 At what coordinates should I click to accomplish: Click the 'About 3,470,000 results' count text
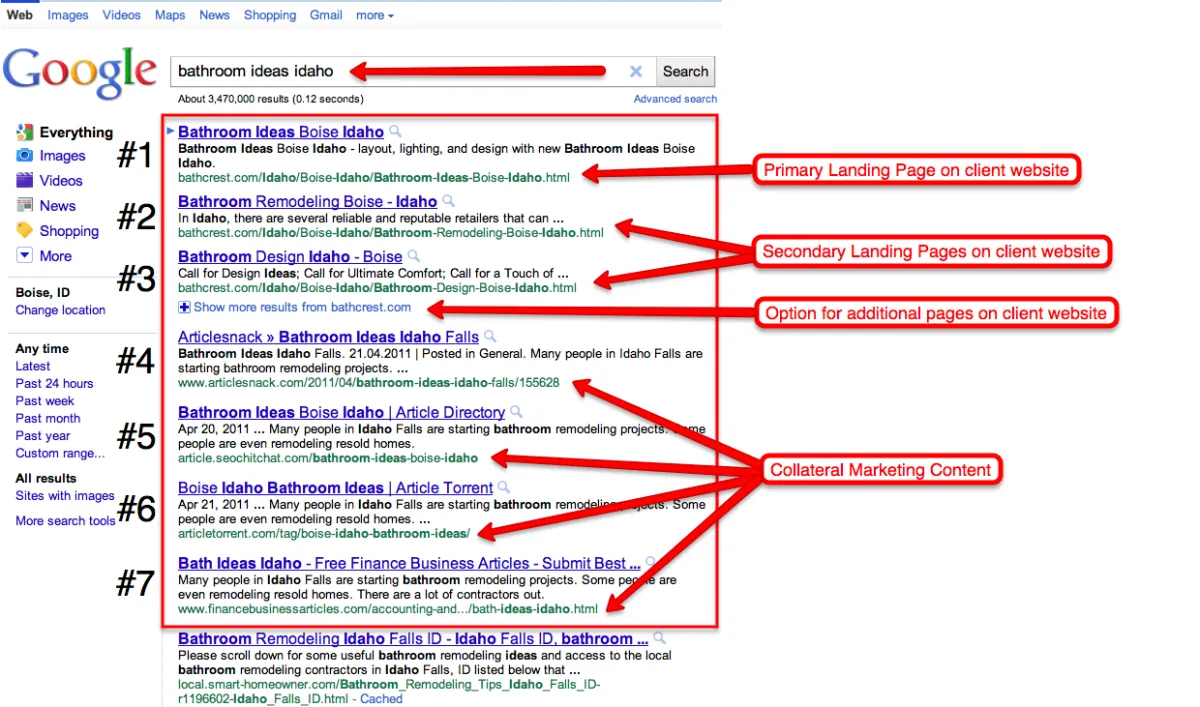tap(270, 99)
